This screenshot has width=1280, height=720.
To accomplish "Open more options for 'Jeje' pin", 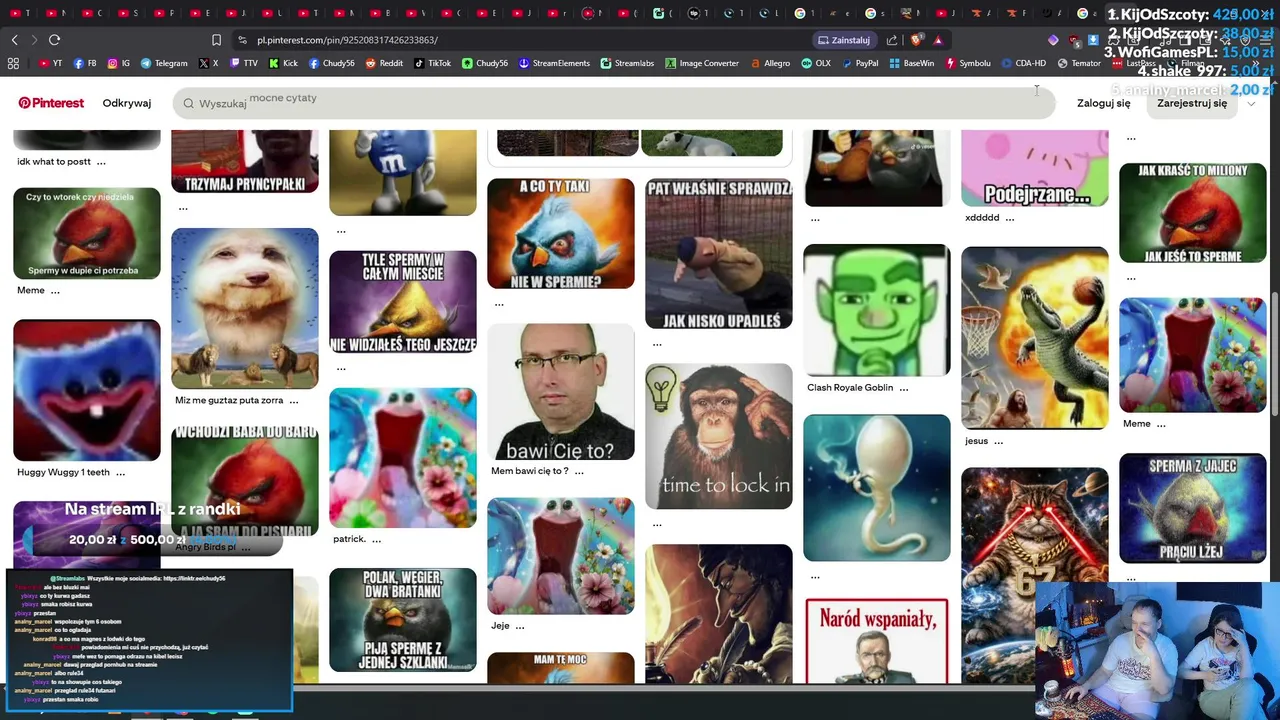I will click(519, 626).
